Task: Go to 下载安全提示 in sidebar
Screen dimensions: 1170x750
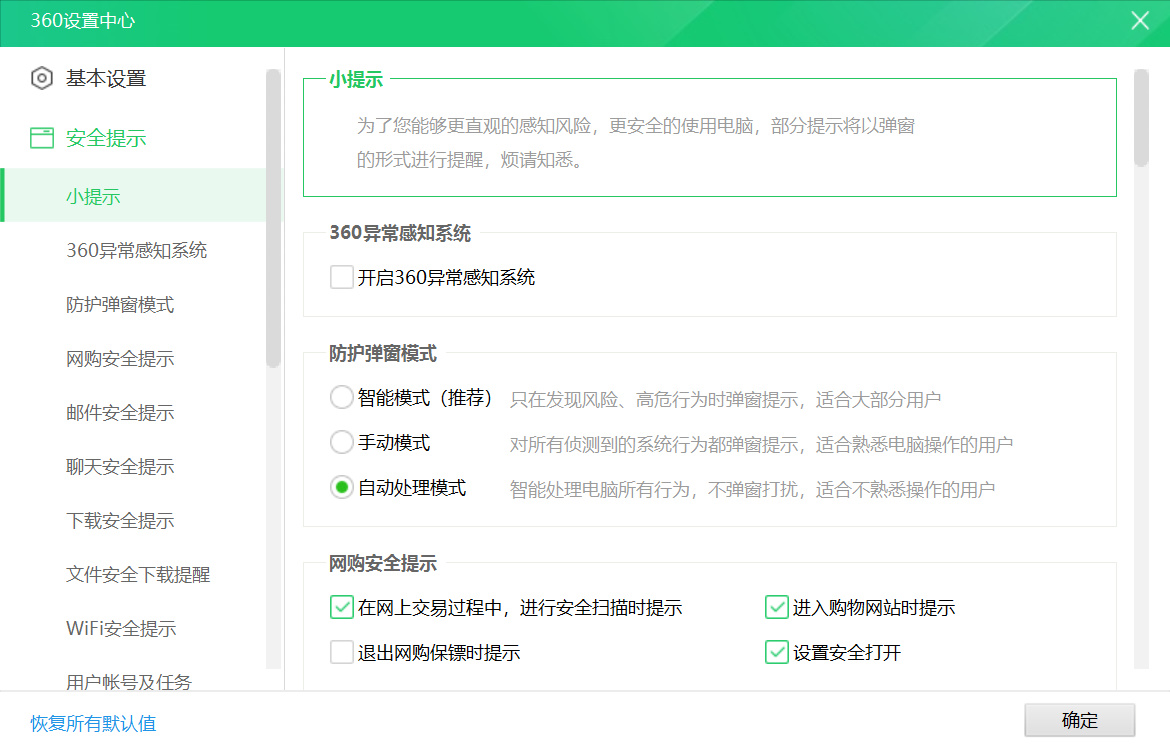Action: pyautogui.click(x=120, y=520)
